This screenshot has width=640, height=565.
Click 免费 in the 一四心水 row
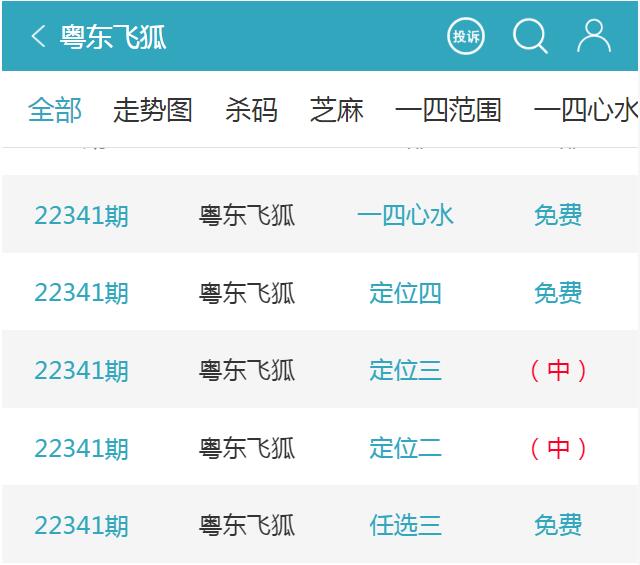tap(557, 215)
